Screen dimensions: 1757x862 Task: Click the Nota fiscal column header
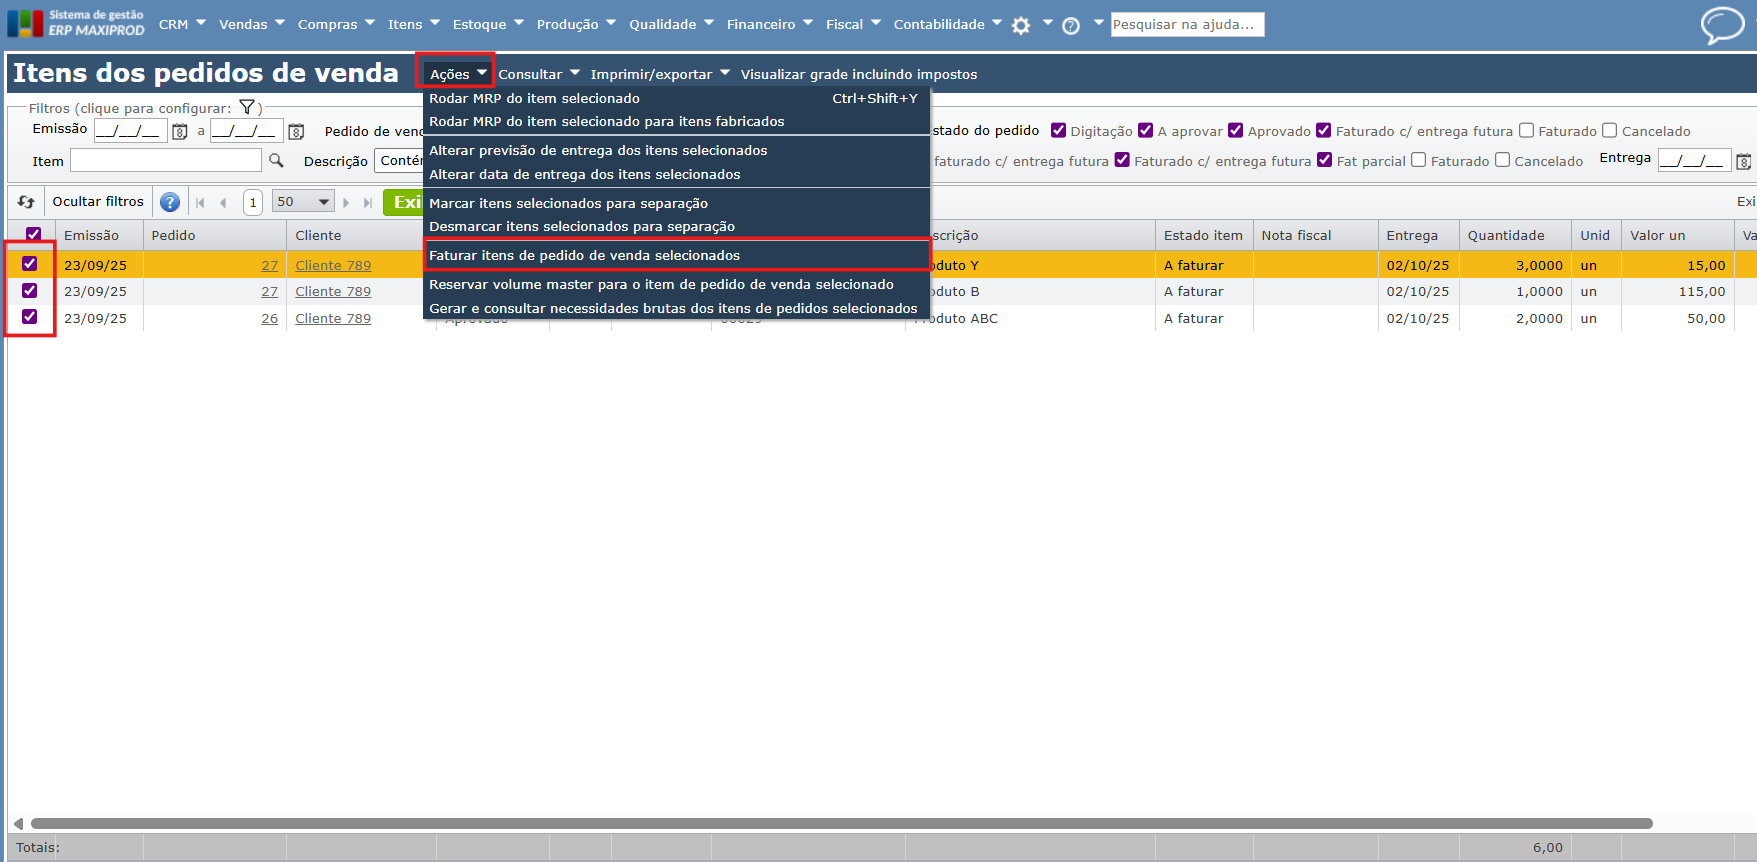click(x=1314, y=235)
